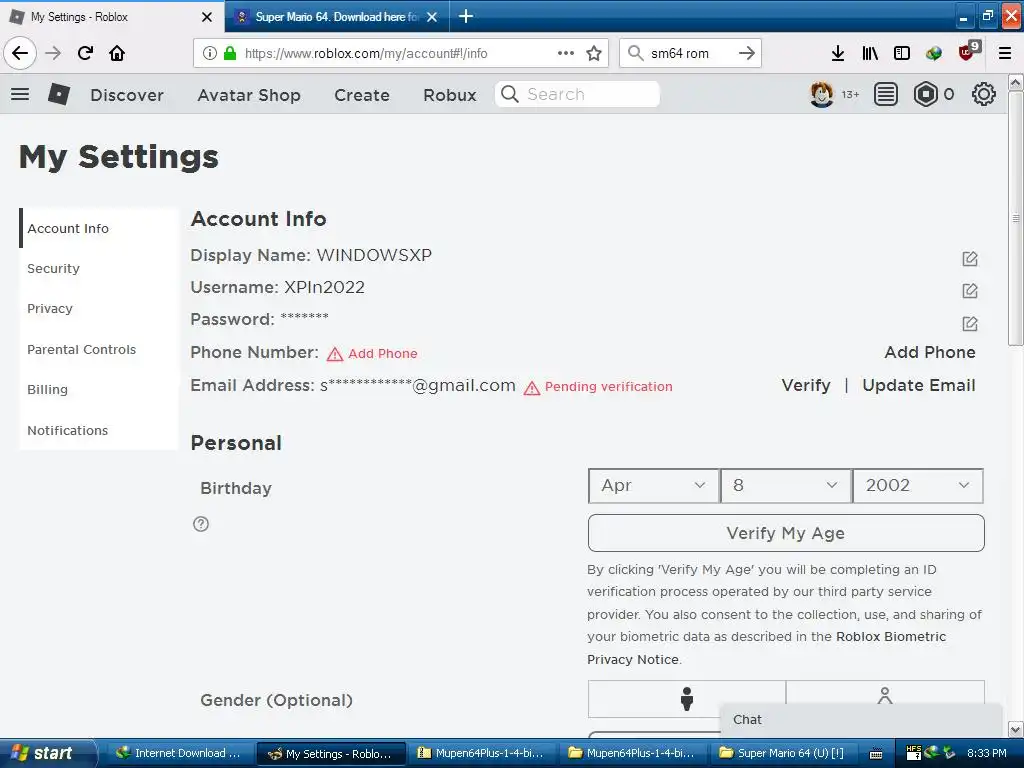
Task: Open the Firefox library icon
Action: 870,53
